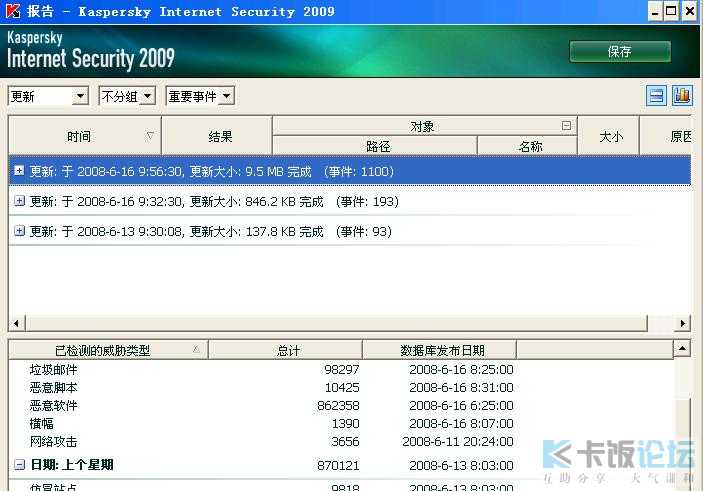
Task: Click the 数据库发布日期 column header
Action: tap(439, 350)
